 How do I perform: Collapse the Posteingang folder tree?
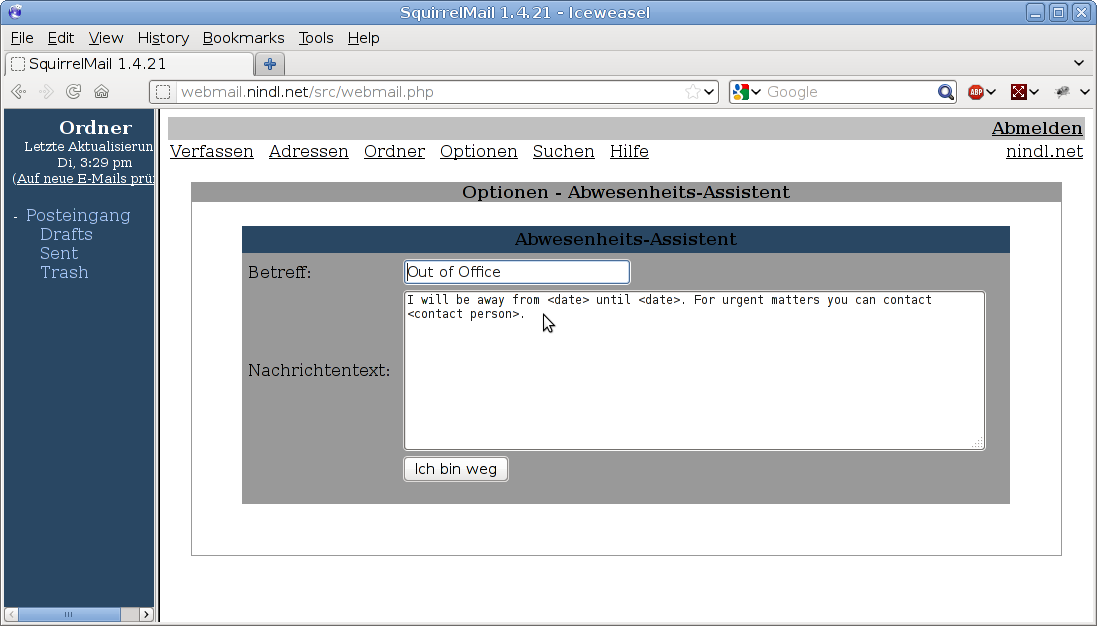tap(16, 216)
